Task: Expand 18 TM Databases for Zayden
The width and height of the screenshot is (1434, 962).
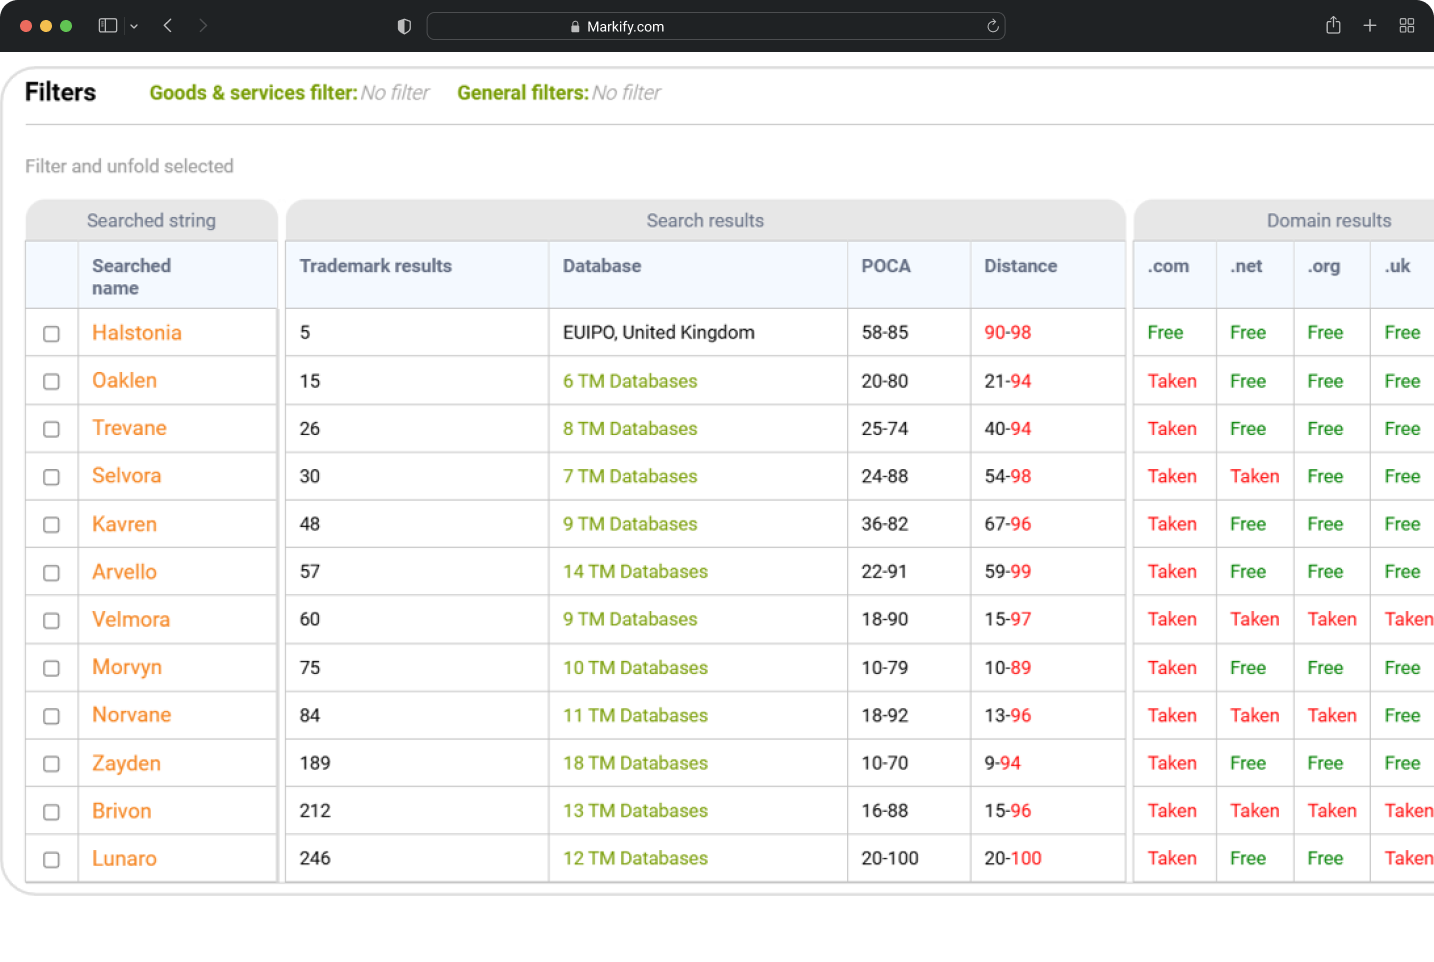Action: click(x=635, y=763)
